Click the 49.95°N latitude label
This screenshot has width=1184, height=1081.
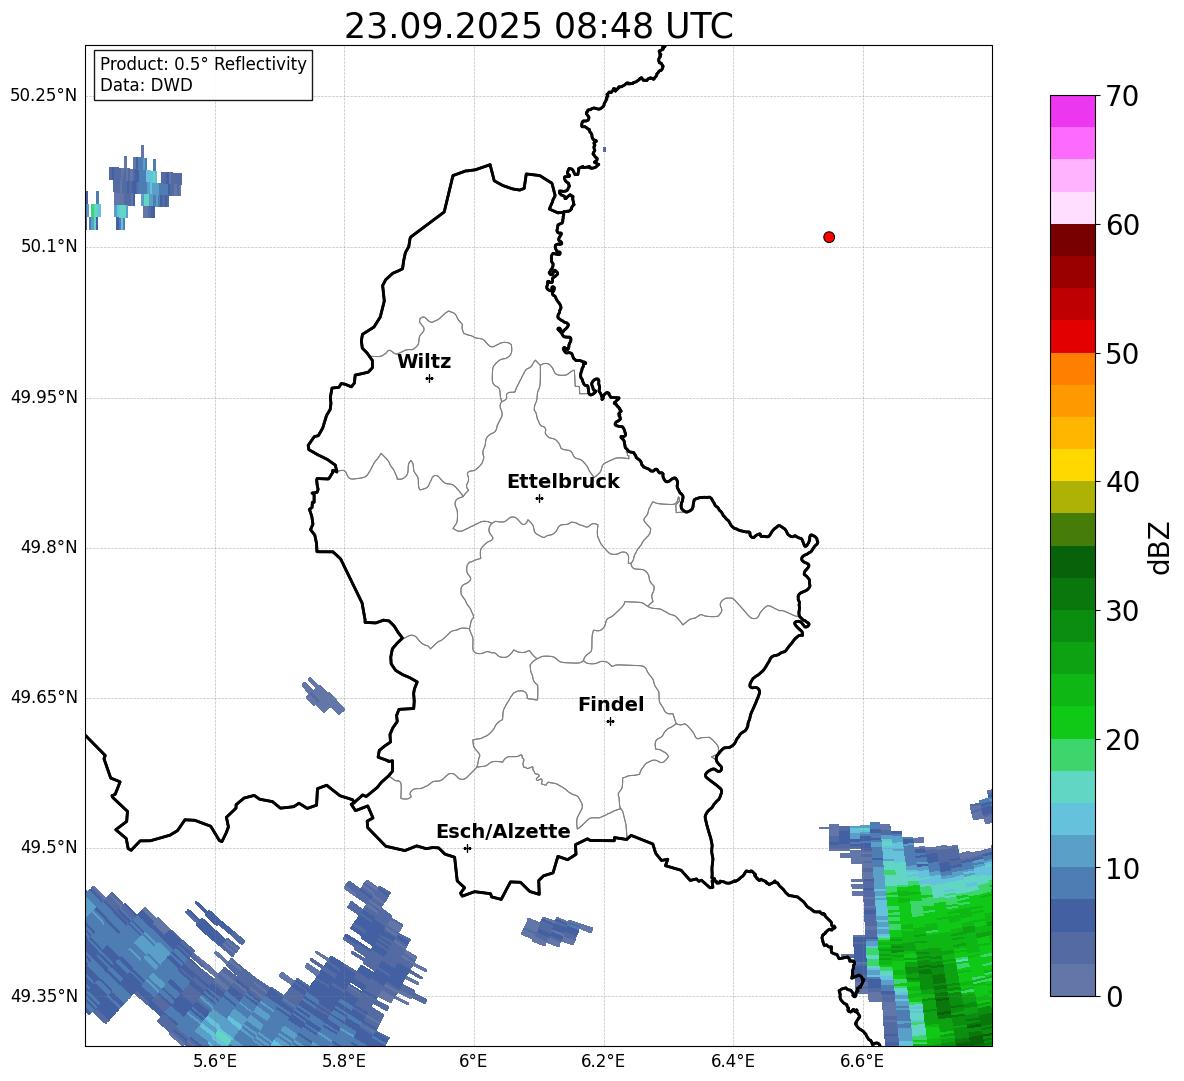coord(44,397)
